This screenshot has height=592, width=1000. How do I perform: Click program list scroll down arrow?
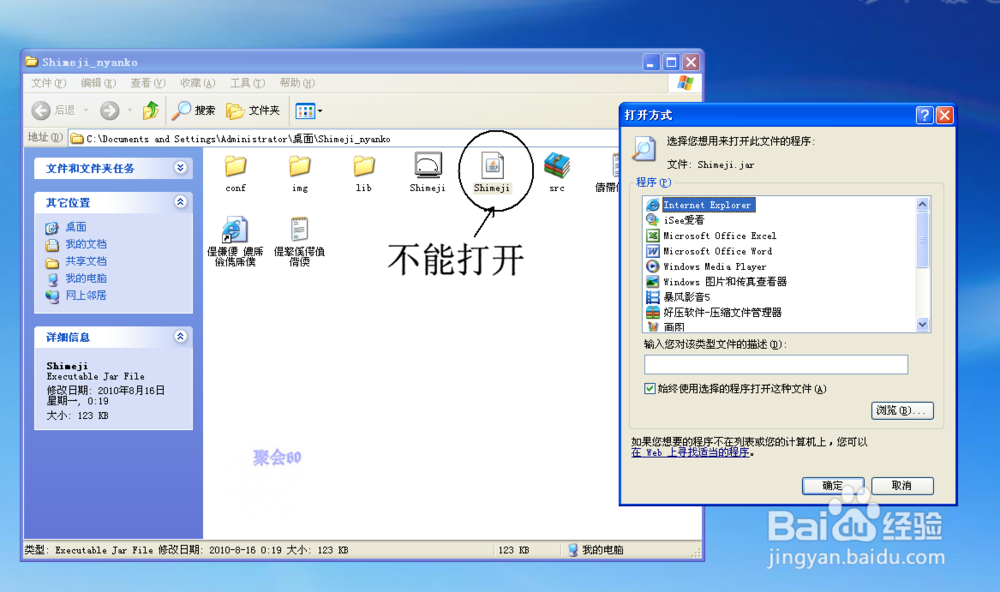[x=922, y=324]
